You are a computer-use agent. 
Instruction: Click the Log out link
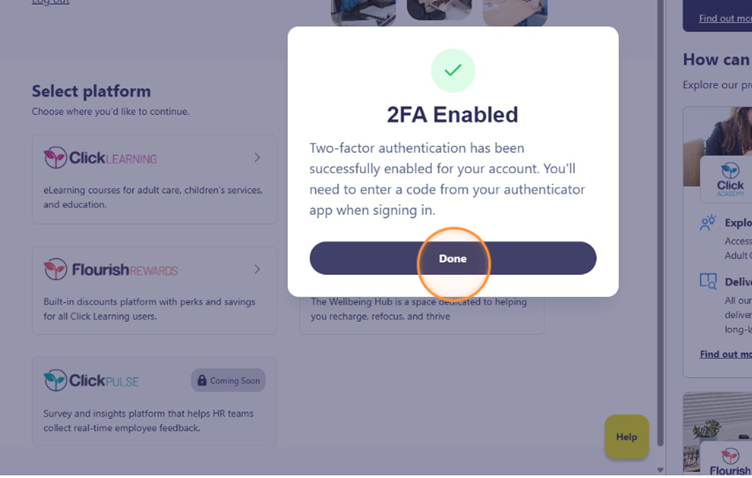[51, 3]
